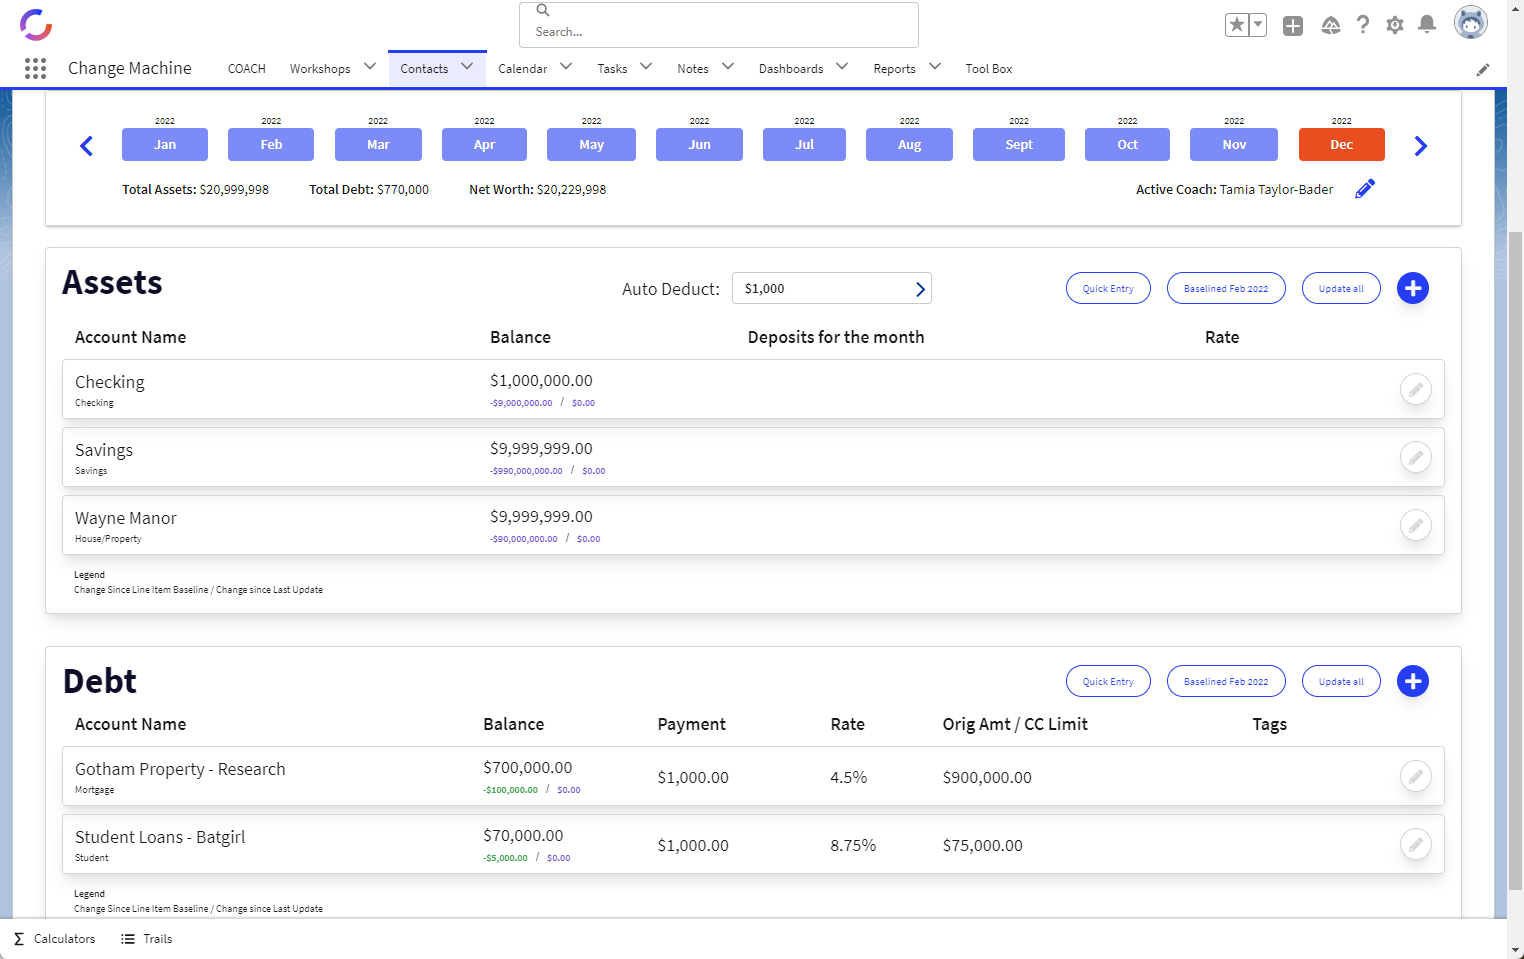1524x959 pixels.
Task: Click the Gotham Property - Research name
Action: click(x=180, y=769)
